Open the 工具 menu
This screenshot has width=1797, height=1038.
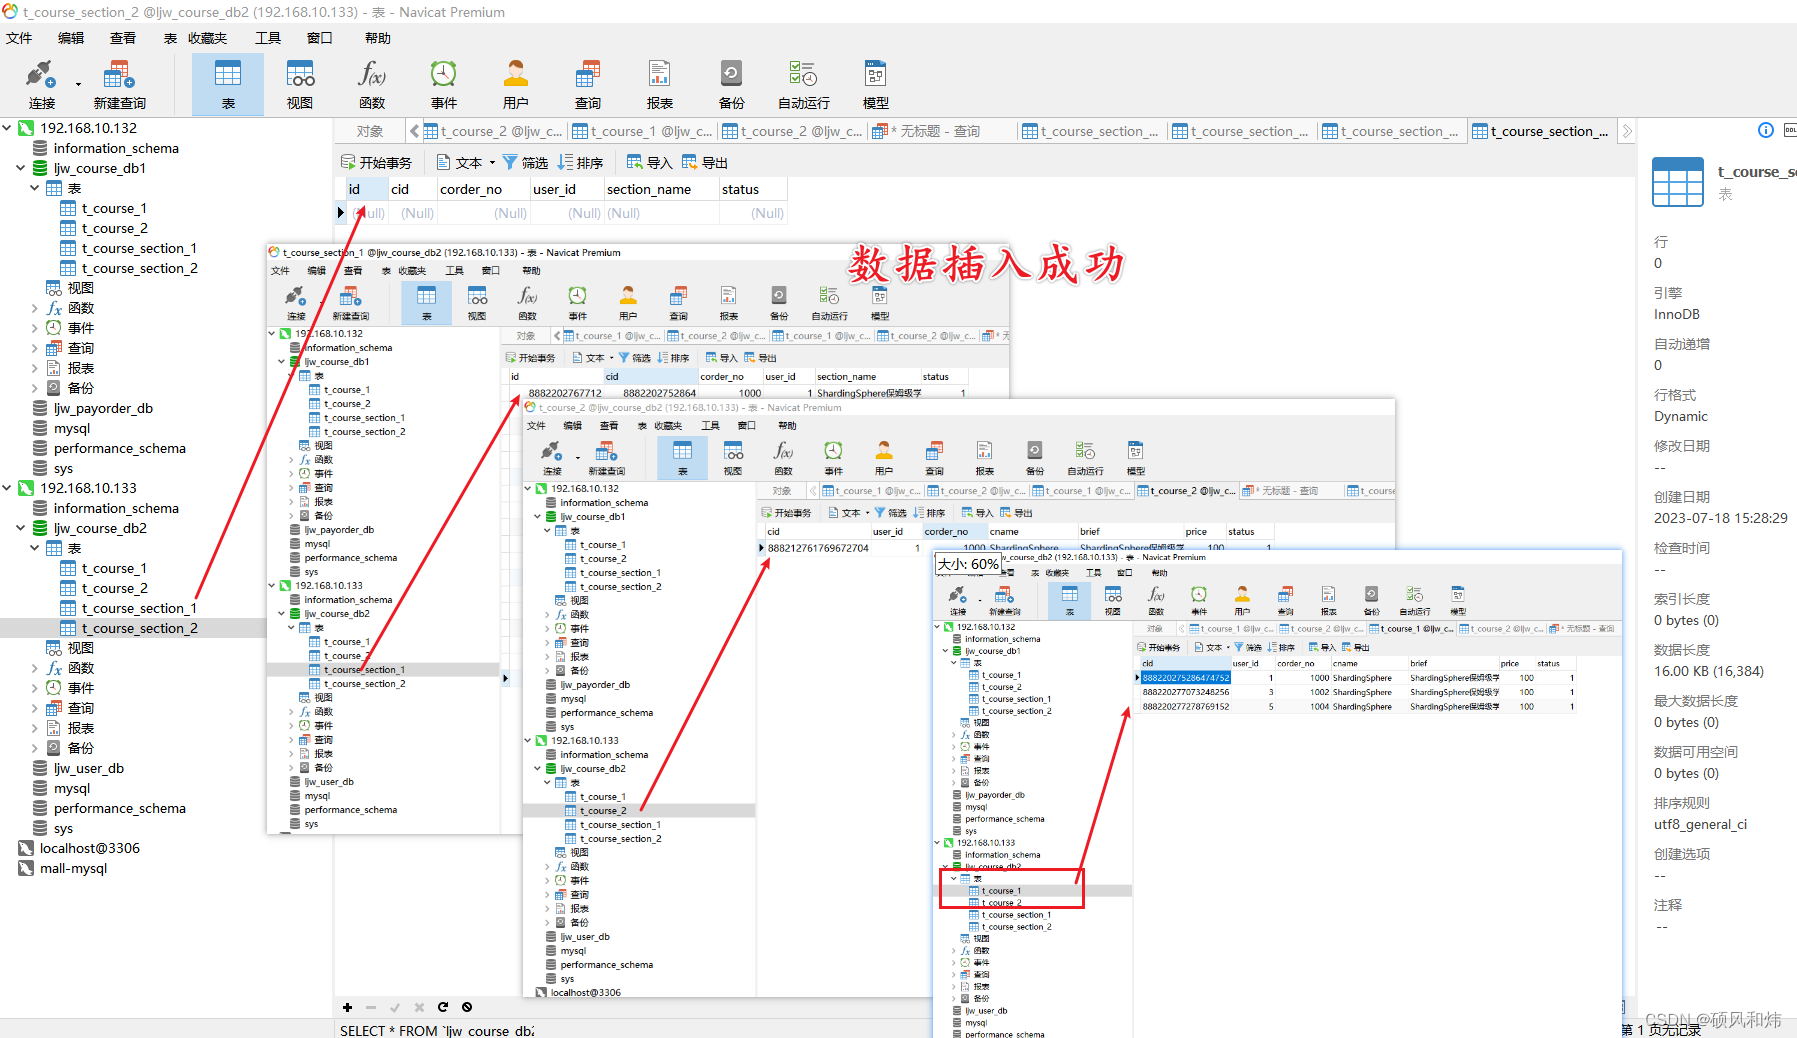pyautogui.click(x=268, y=38)
